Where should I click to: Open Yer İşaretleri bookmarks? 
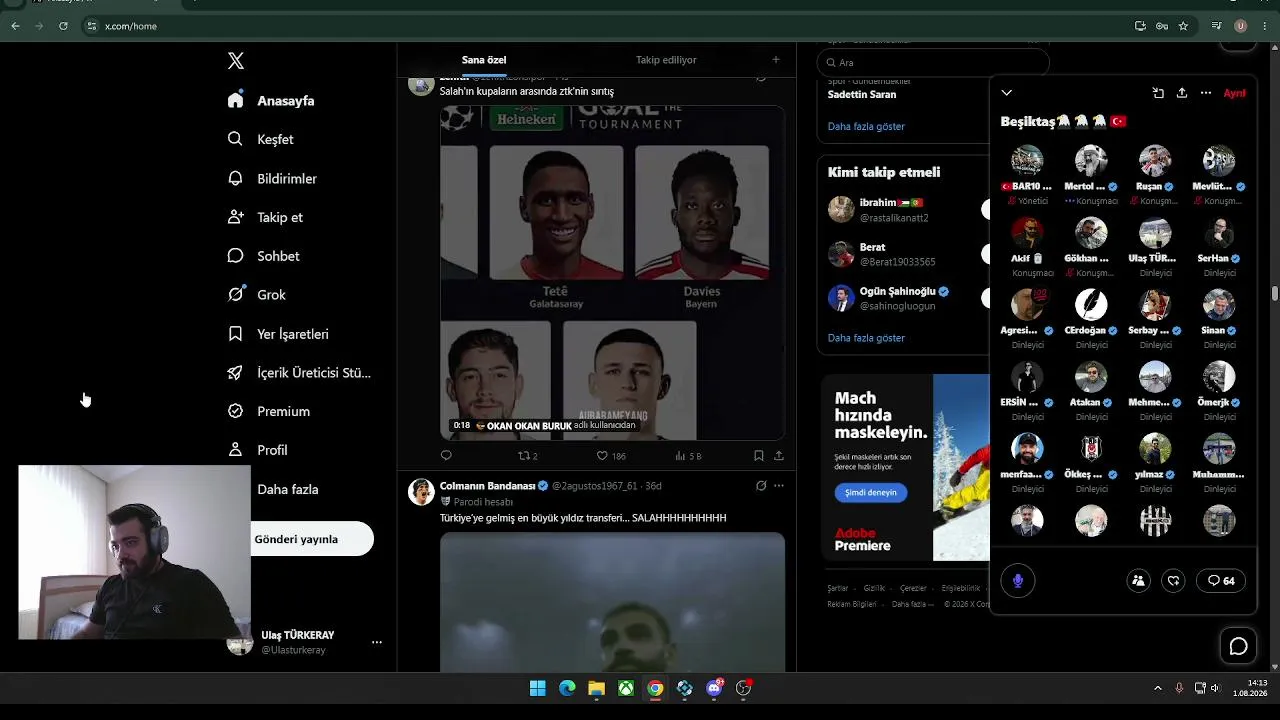pyautogui.click(x=278, y=334)
